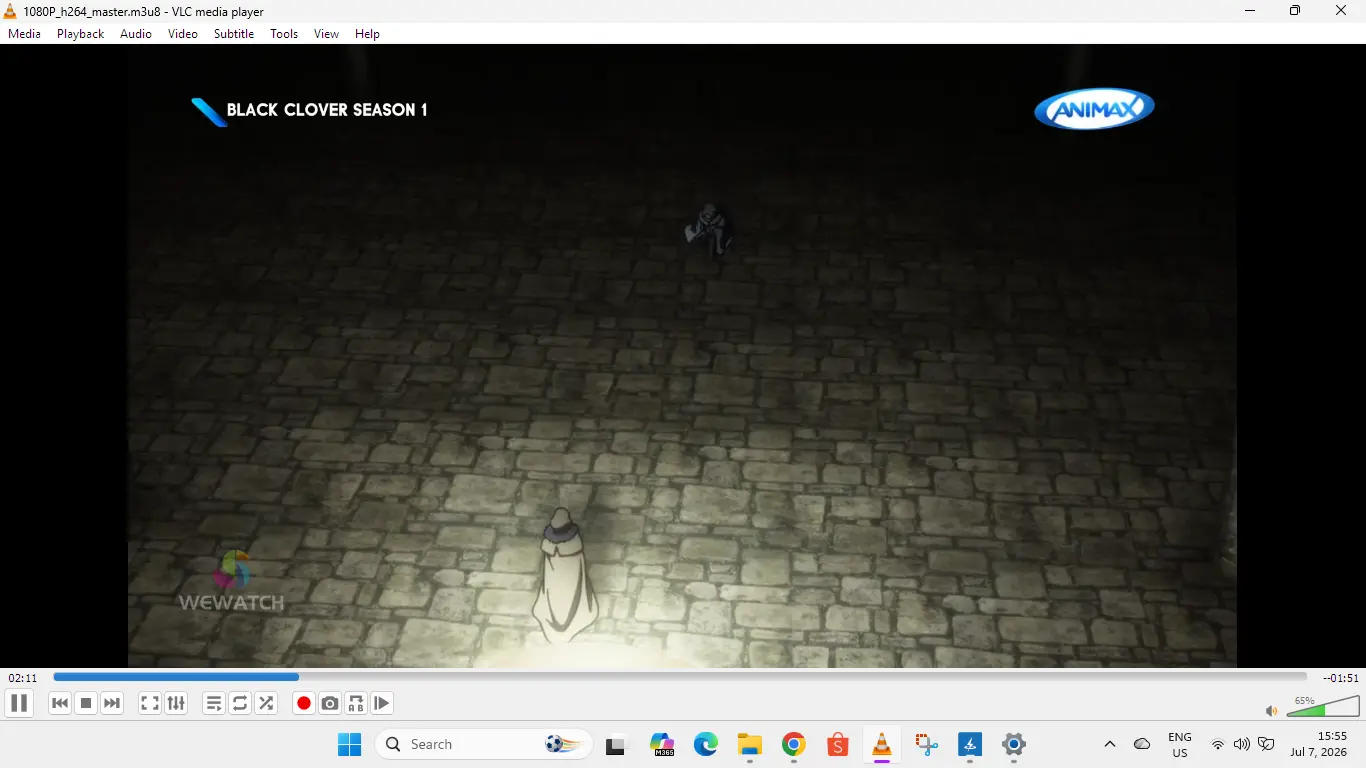The width and height of the screenshot is (1366, 768).
Task: Click the seek bar timeline
Action: coord(680,677)
